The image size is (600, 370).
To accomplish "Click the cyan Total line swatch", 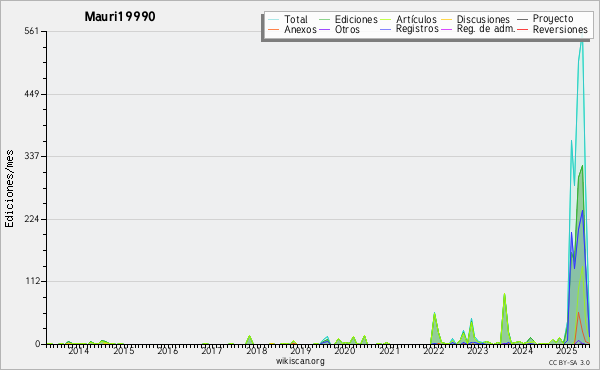I will [274, 19].
